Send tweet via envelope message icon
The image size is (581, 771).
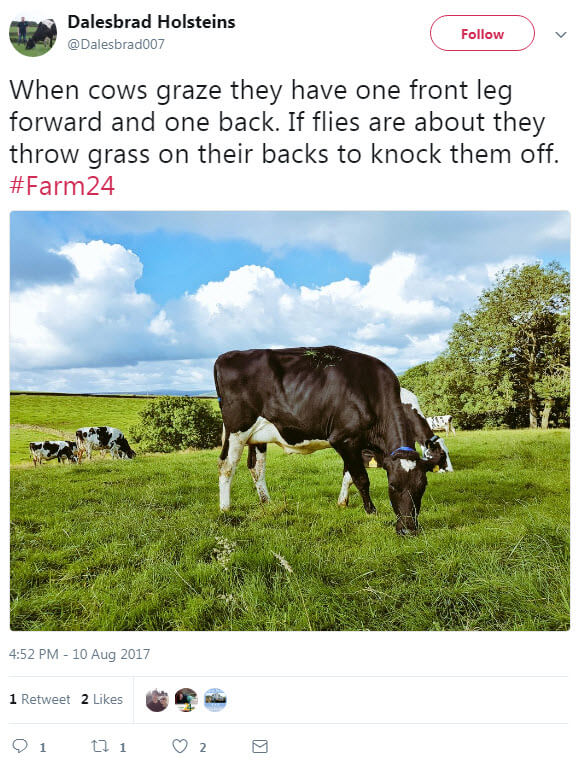click(x=260, y=746)
